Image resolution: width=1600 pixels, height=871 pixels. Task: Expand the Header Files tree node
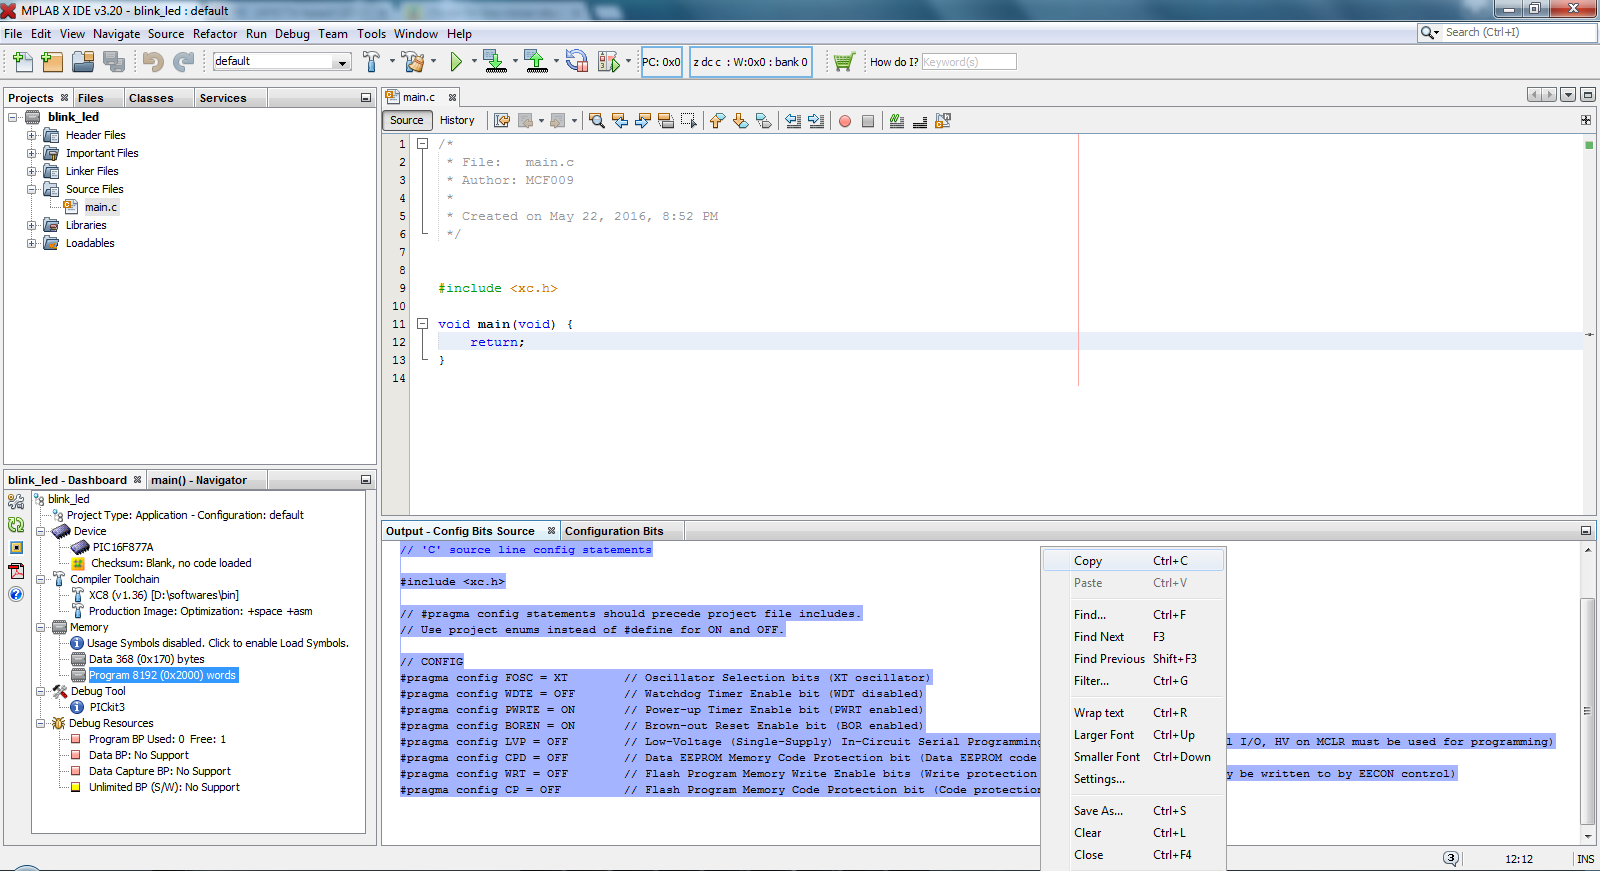[x=31, y=135]
